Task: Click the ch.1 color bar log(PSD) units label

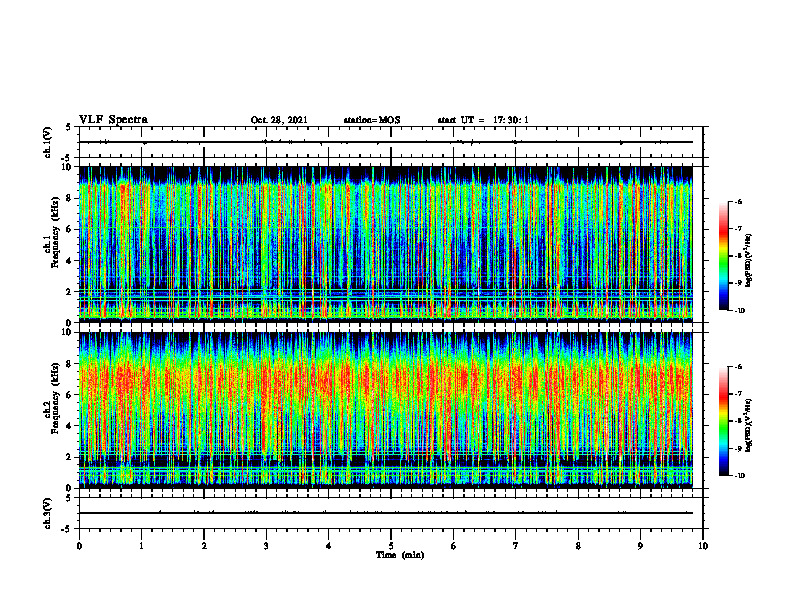Action: click(750, 261)
